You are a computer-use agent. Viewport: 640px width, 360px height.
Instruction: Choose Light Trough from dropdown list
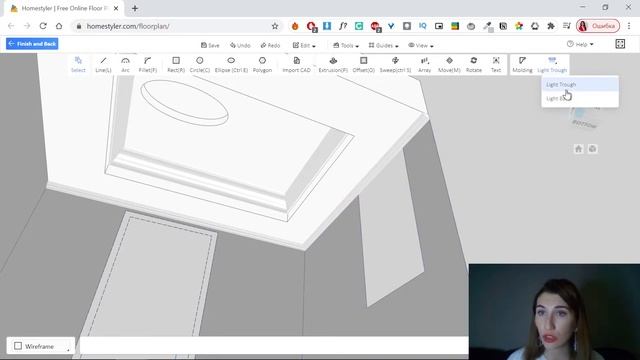pyautogui.click(x=580, y=84)
